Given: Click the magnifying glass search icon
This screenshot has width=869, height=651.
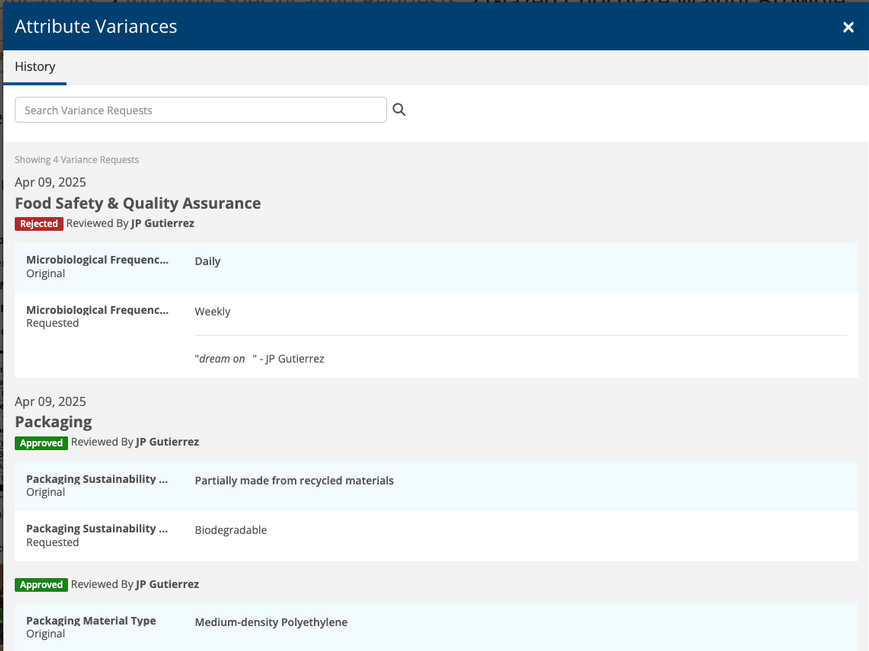Looking at the screenshot, I should 399,110.
